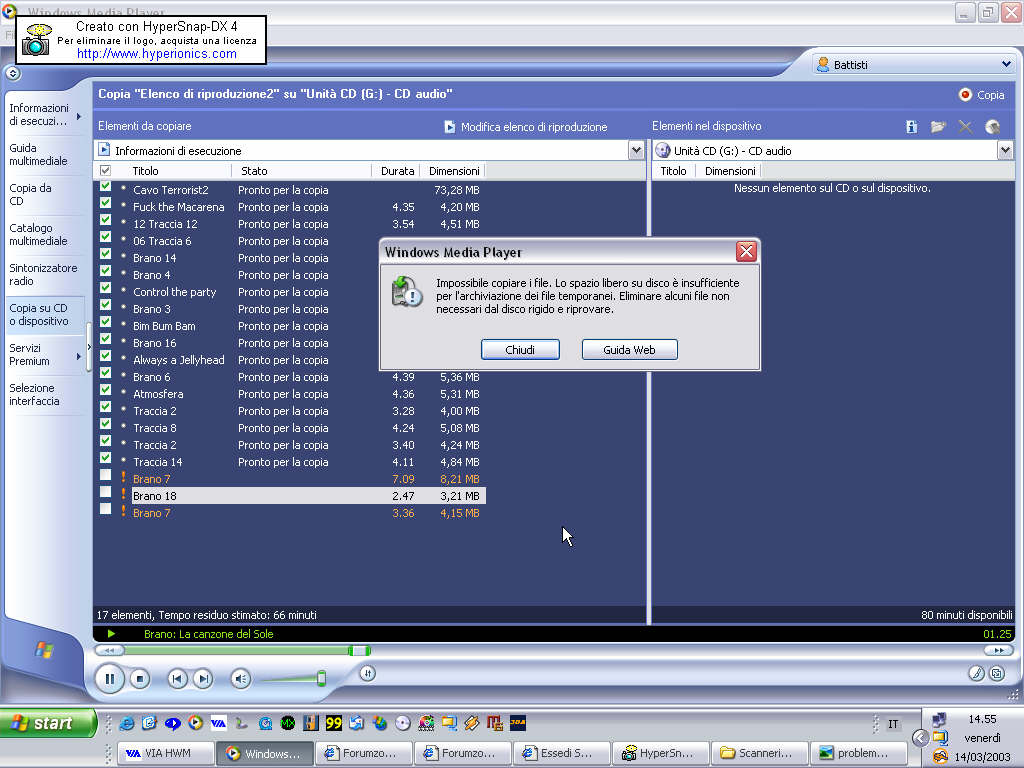Open Modifica elenco di riproduzione
Viewport: 1024px width, 768px height.
pyautogui.click(x=526, y=127)
